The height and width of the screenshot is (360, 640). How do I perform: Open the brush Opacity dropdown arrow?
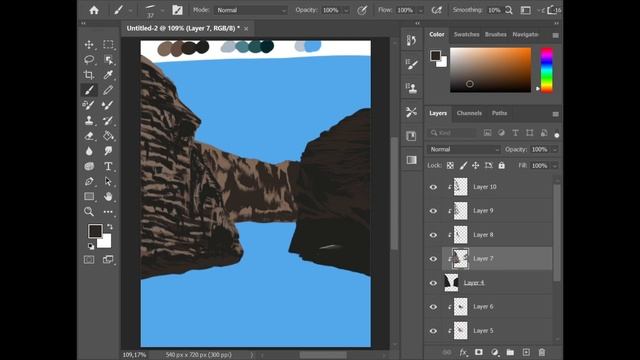346,11
